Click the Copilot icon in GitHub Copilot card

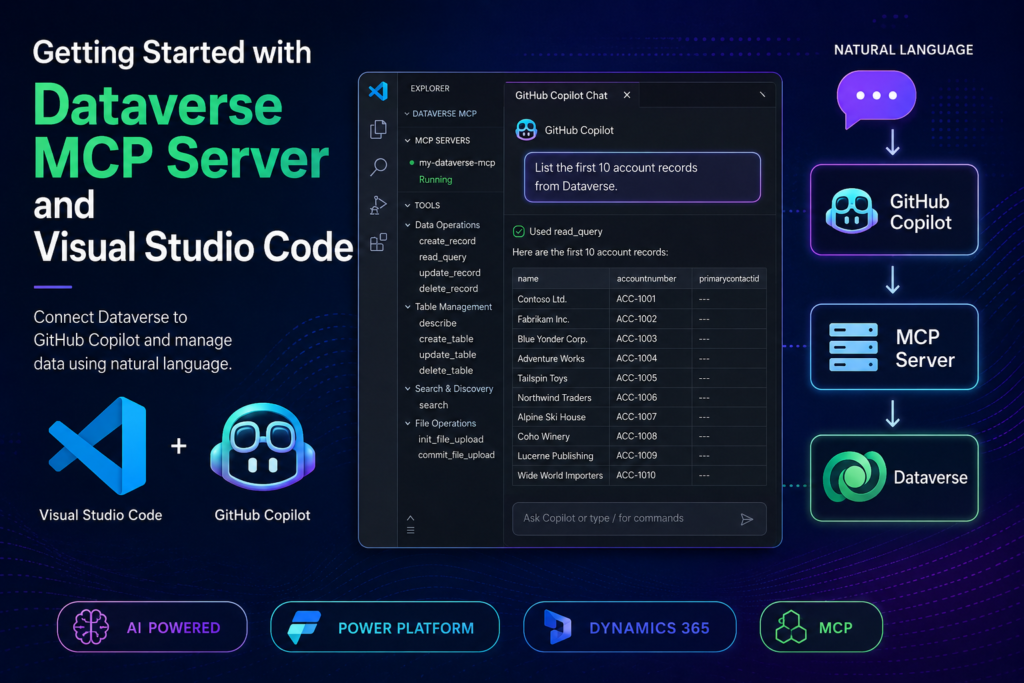(851, 211)
